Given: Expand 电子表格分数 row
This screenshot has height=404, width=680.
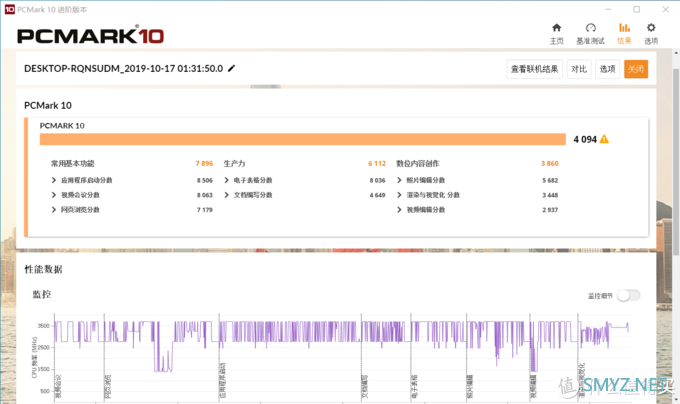Looking at the screenshot, I should pyautogui.click(x=226, y=180).
